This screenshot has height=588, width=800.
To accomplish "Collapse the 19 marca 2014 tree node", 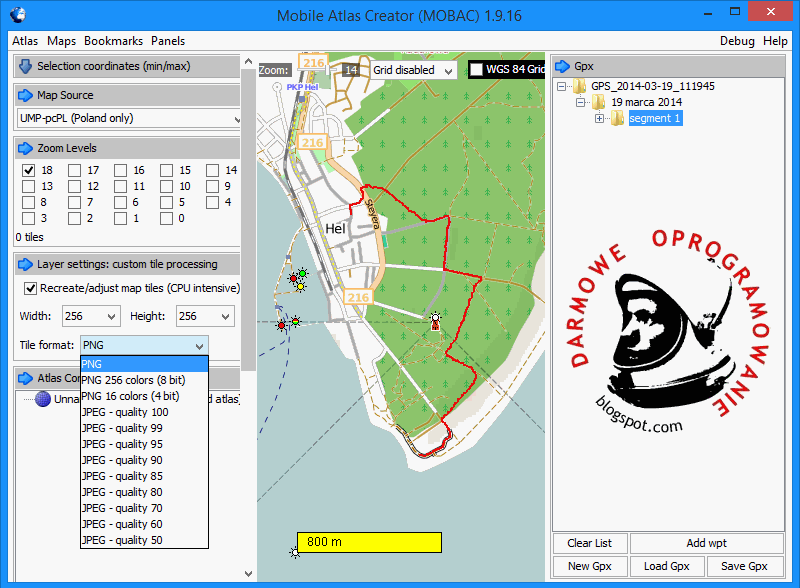I will pyautogui.click(x=580, y=102).
